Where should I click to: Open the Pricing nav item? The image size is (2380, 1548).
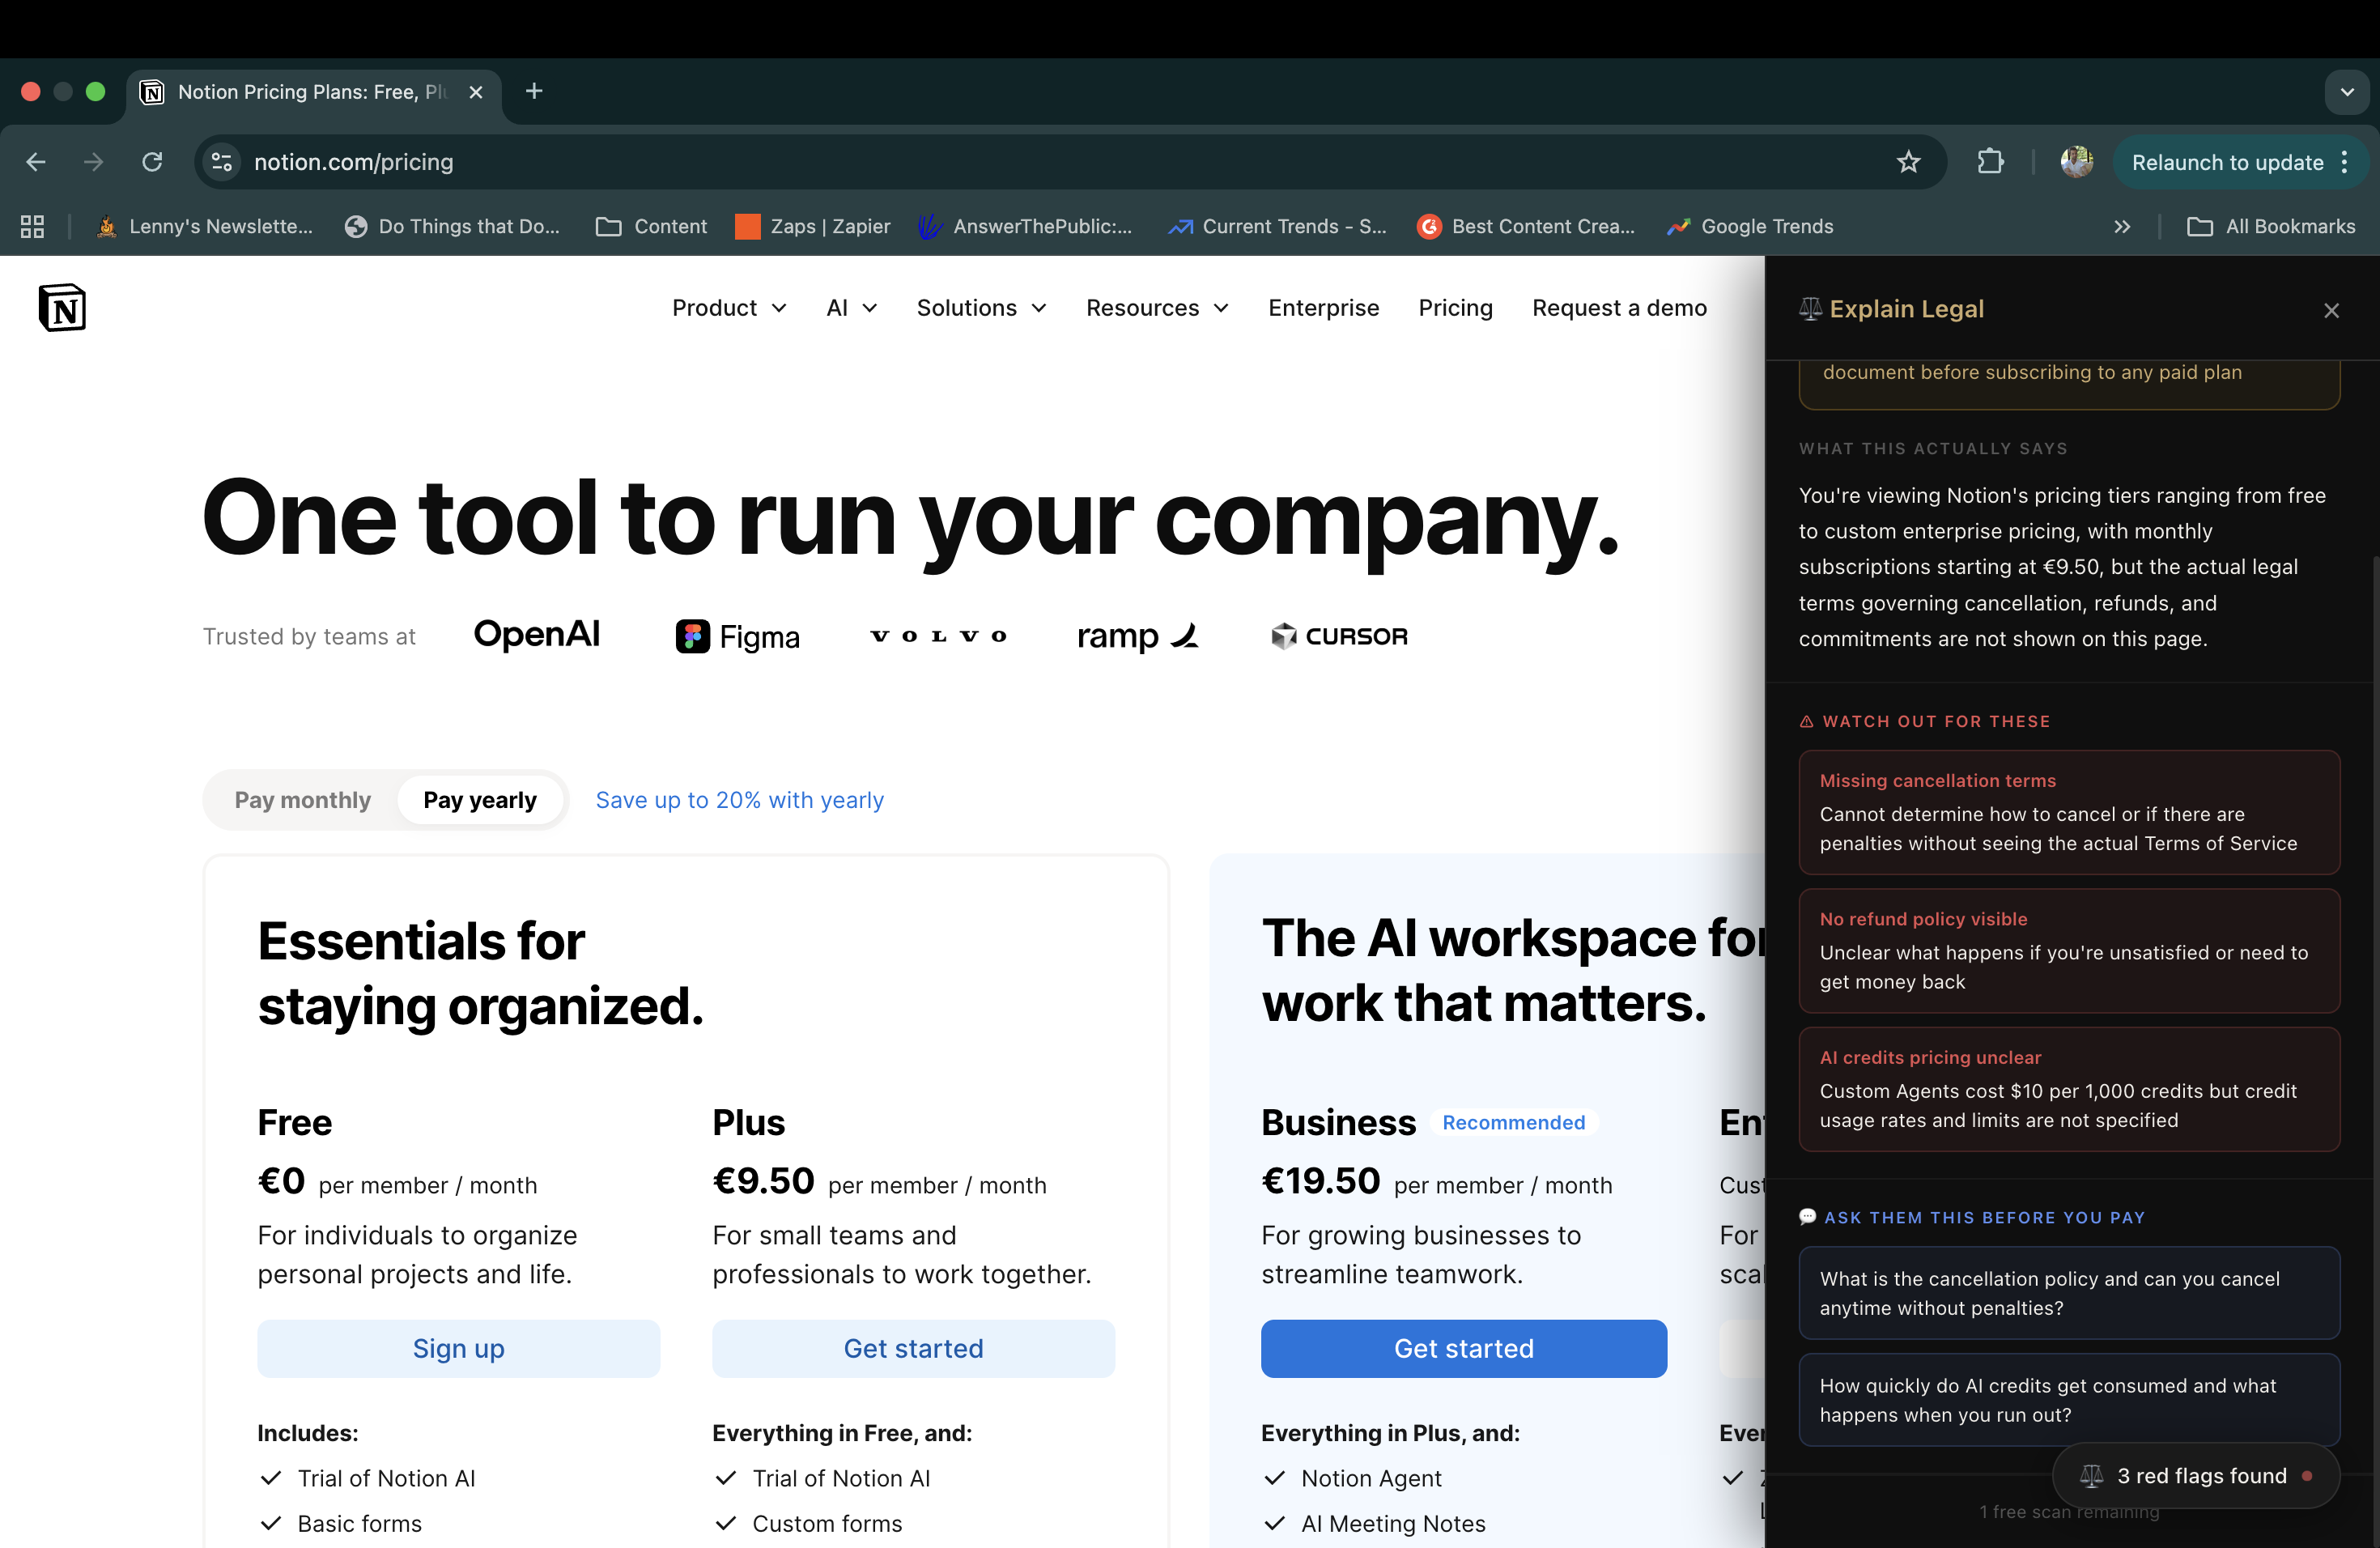click(1456, 308)
